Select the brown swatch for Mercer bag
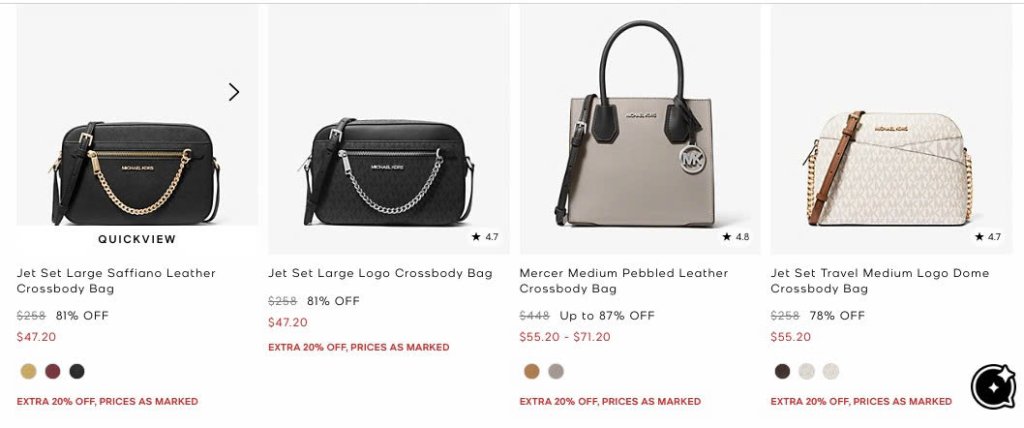Viewport: 1024px width, 428px height. click(x=531, y=372)
